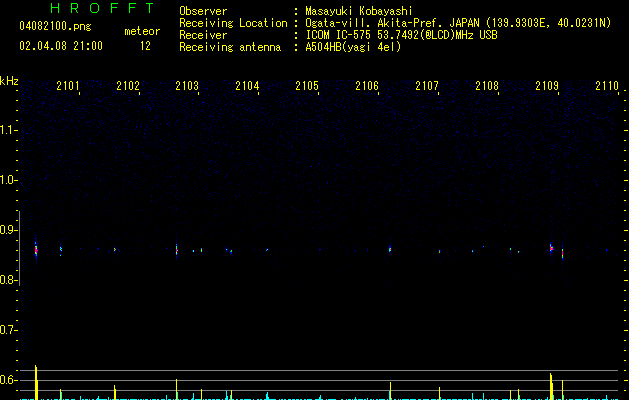The height and width of the screenshot is (400, 629).
Task: Click the 1.0 kHz axis label
Action: coord(8,180)
